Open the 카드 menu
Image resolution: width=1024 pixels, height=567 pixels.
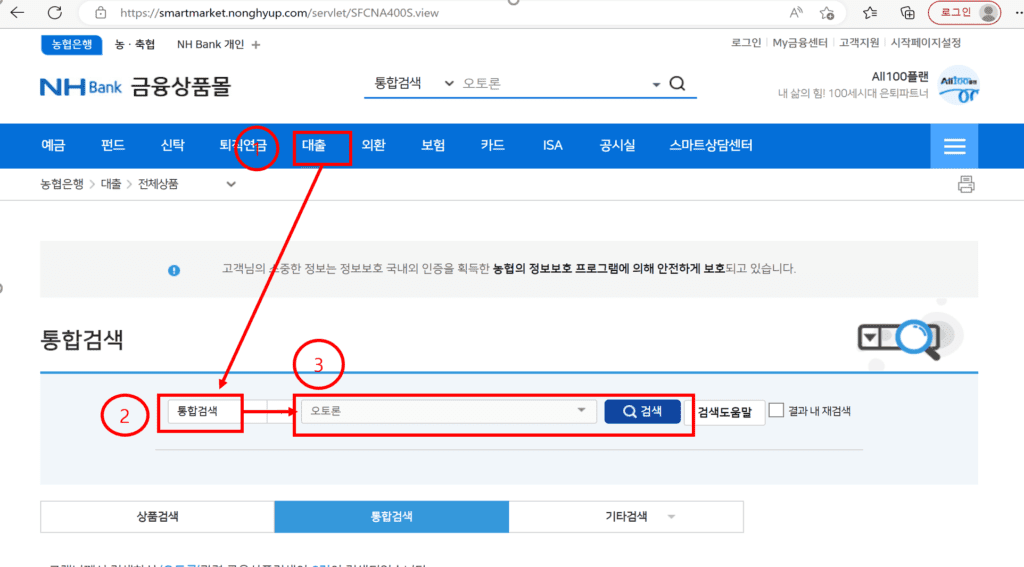click(x=492, y=145)
